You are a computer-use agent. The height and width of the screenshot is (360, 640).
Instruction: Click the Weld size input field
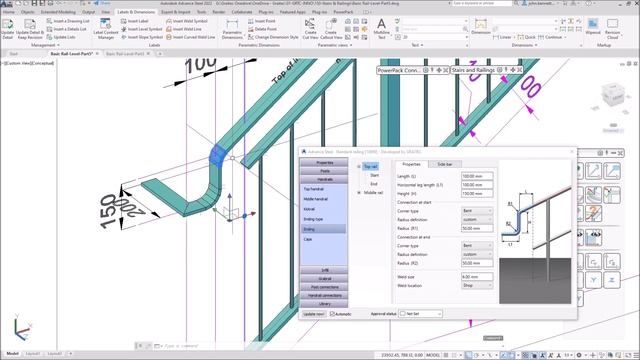pos(477,277)
